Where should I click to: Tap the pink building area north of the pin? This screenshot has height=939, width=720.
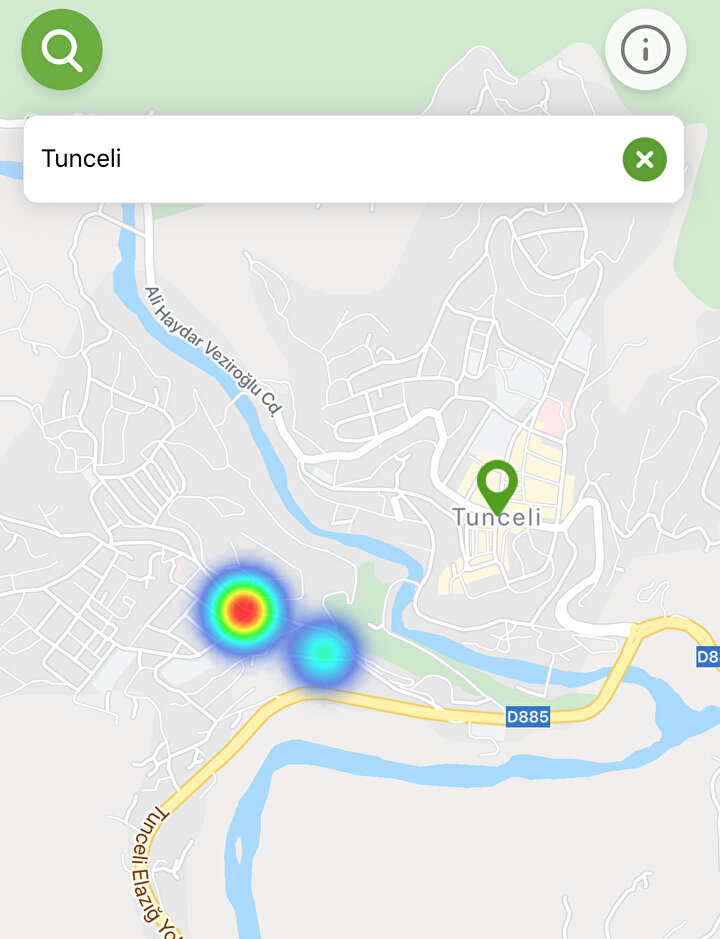point(552,417)
